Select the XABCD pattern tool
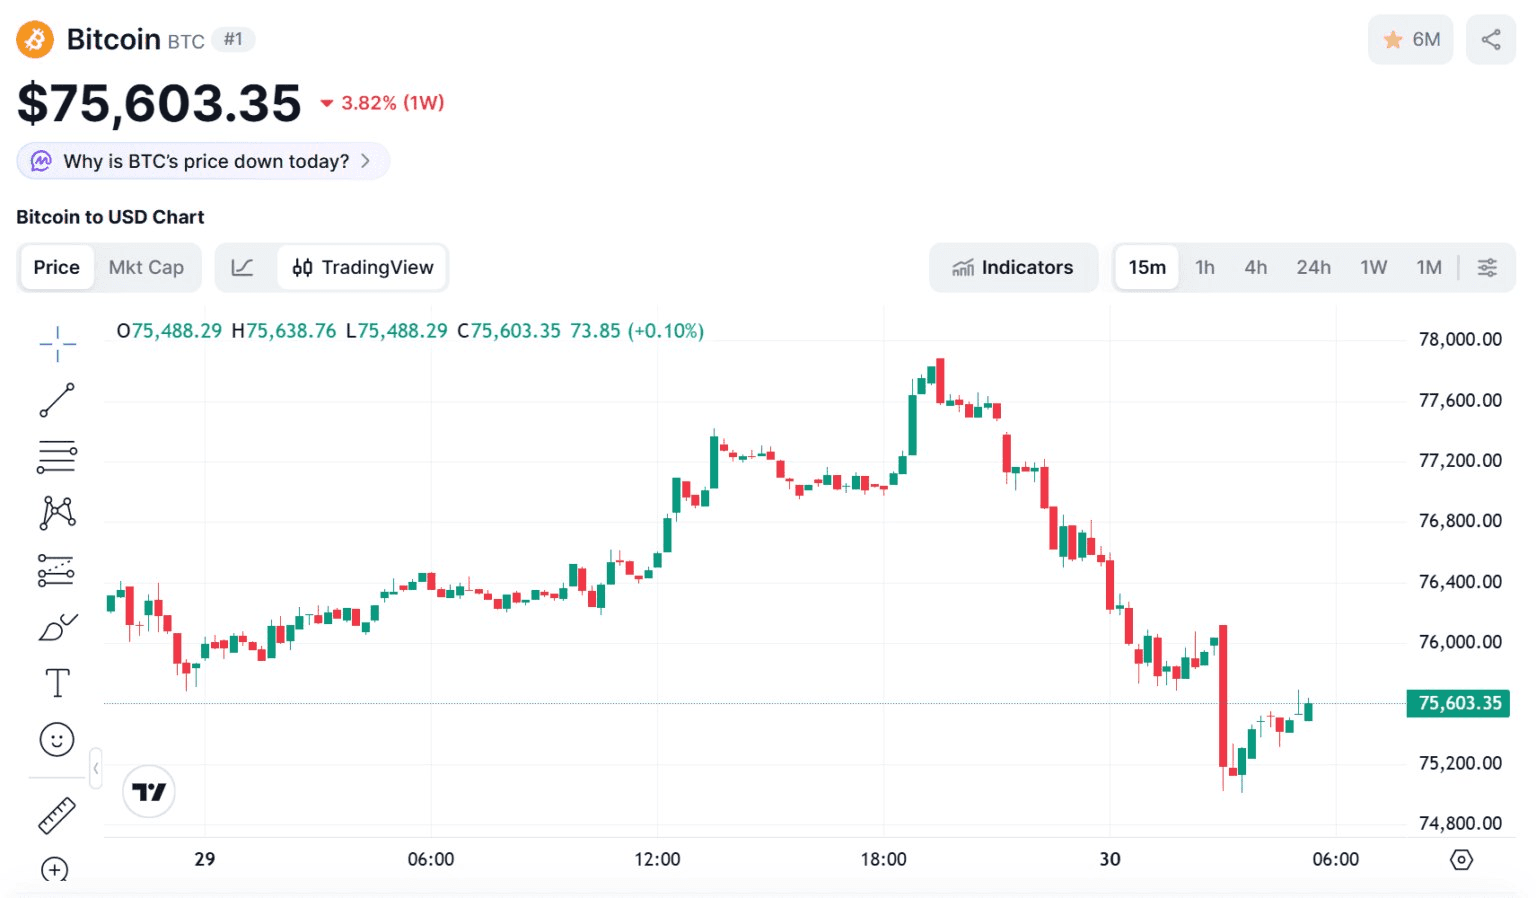Viewport: 1536px width, 898px height. pyautogui.click(x=57, y=513)
